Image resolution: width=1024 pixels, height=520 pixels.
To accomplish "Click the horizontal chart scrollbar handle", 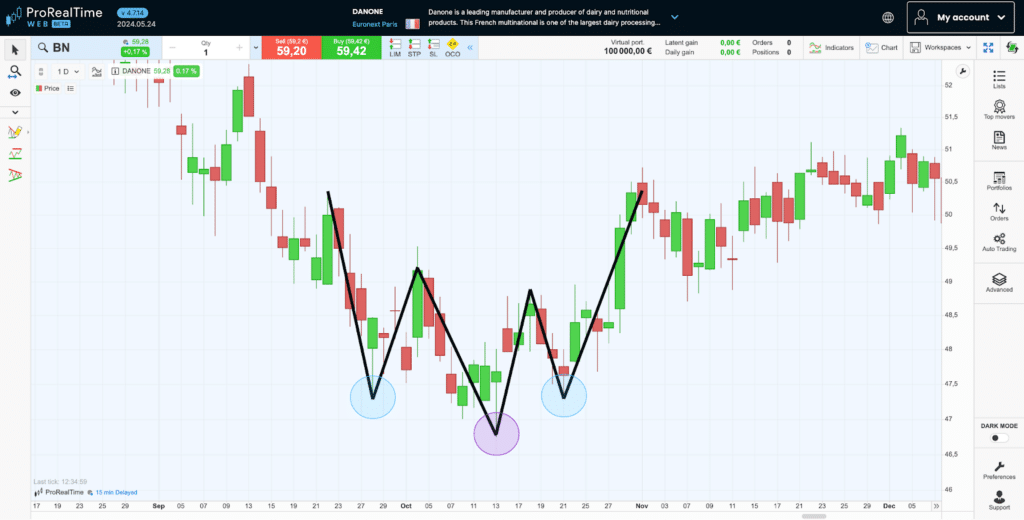I will [x=813, y=516].
